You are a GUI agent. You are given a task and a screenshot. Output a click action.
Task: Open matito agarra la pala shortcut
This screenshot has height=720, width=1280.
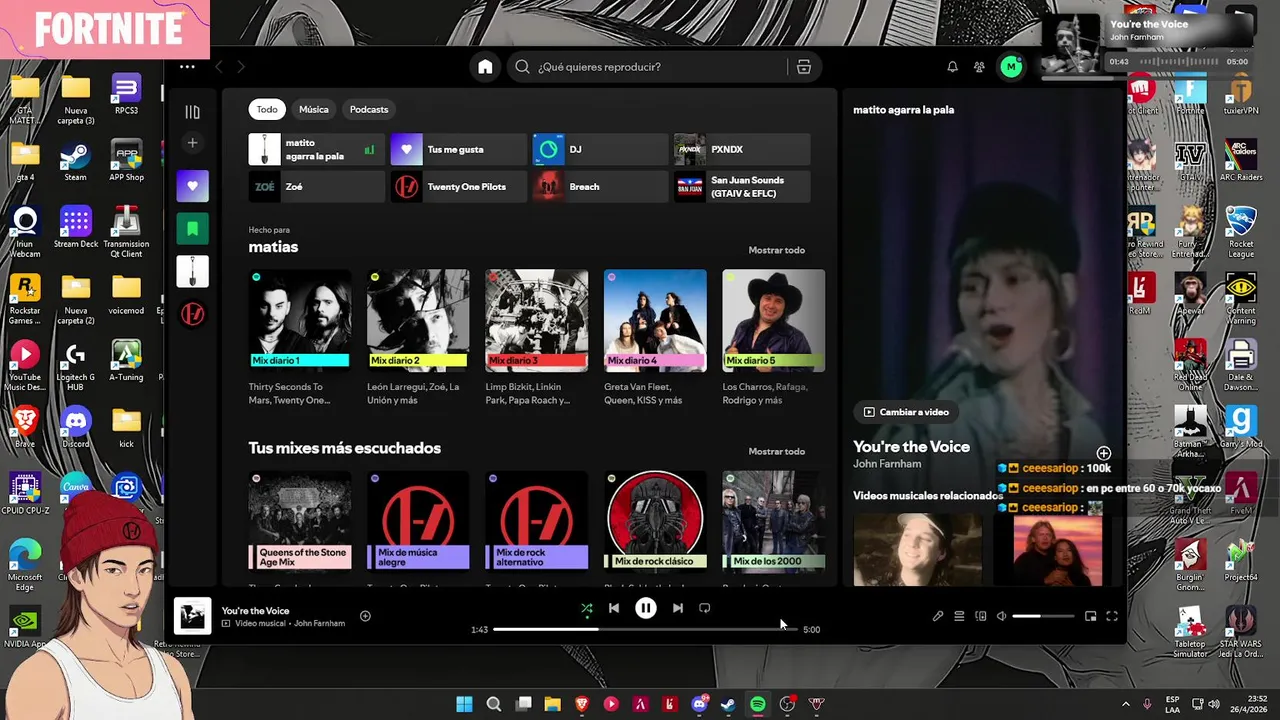(x=316, y=149)
